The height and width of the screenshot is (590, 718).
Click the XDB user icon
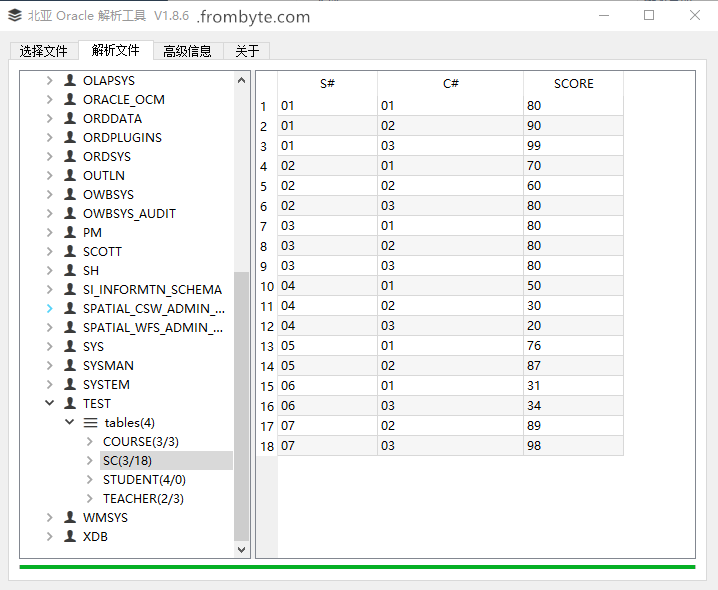click(x=70, y=536)
